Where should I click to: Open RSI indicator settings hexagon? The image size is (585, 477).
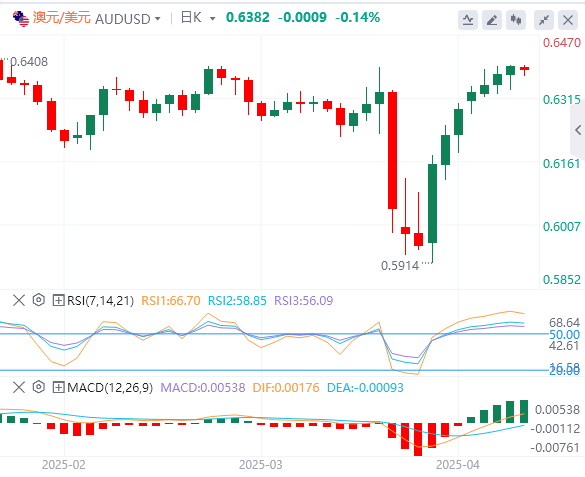coord(38,300)
